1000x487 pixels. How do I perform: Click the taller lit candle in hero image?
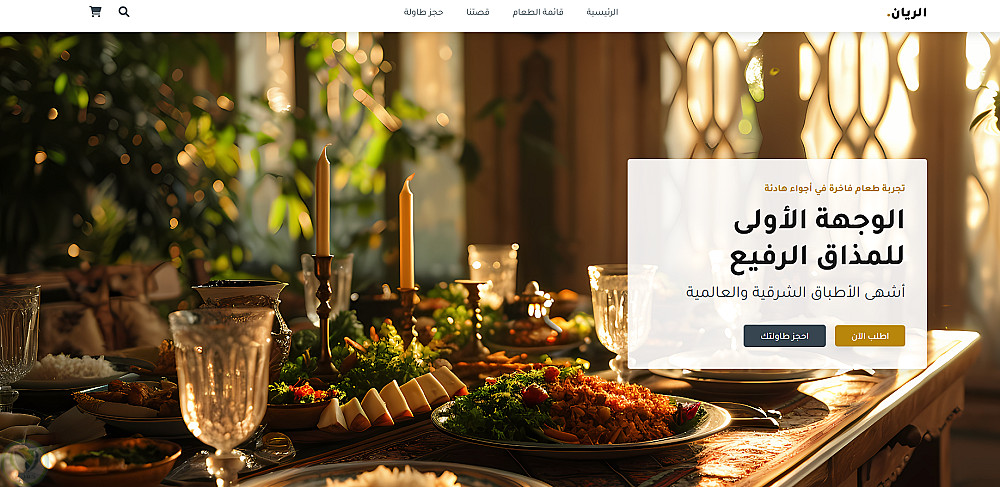pyautogui.click(x=323, y=201)
